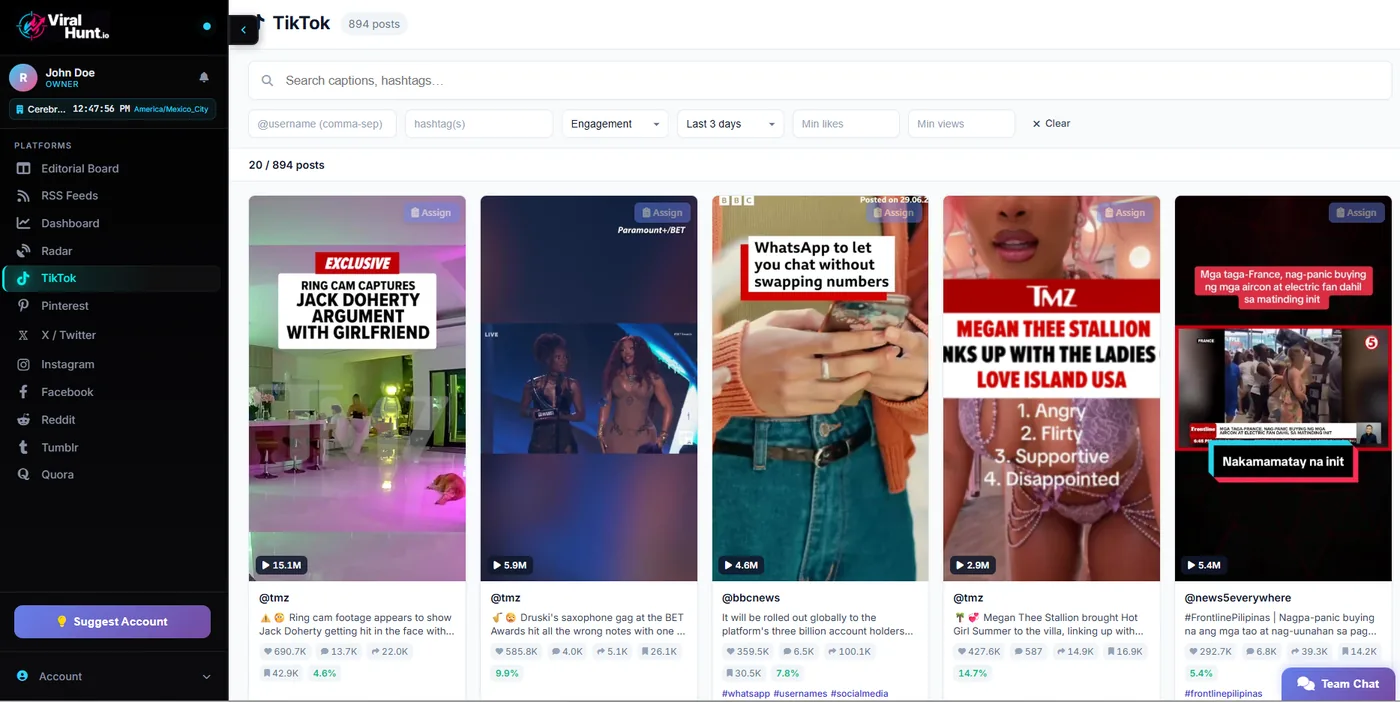Click the @news5everywhere username
Screen dimensions: 1400x702
tap(1238, 598)
